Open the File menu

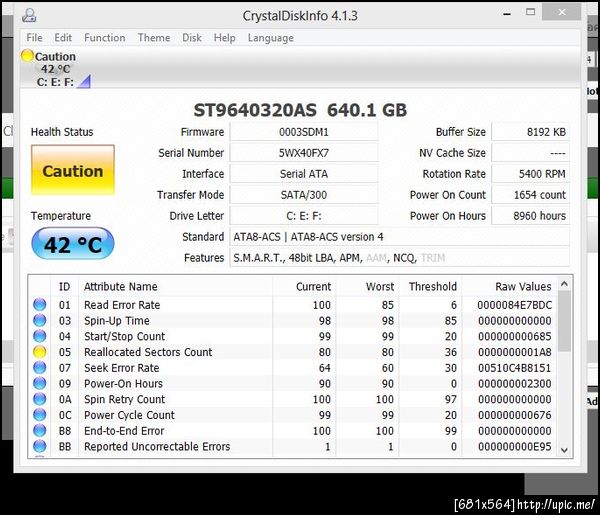(x=34, y=37)
